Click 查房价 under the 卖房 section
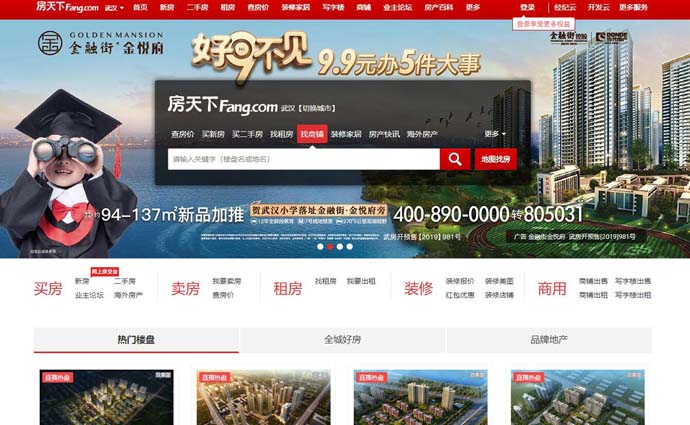The image size is (690, 425). pyautogui.click(x=223, y=295)
